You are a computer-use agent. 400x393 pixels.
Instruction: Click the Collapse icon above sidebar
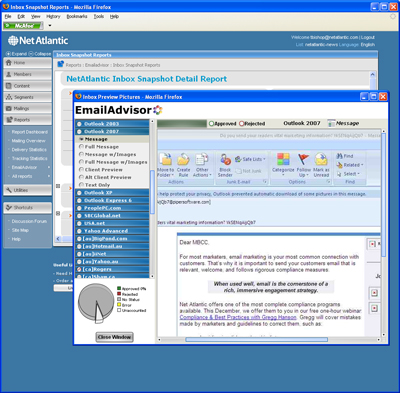tap(31, 54)
